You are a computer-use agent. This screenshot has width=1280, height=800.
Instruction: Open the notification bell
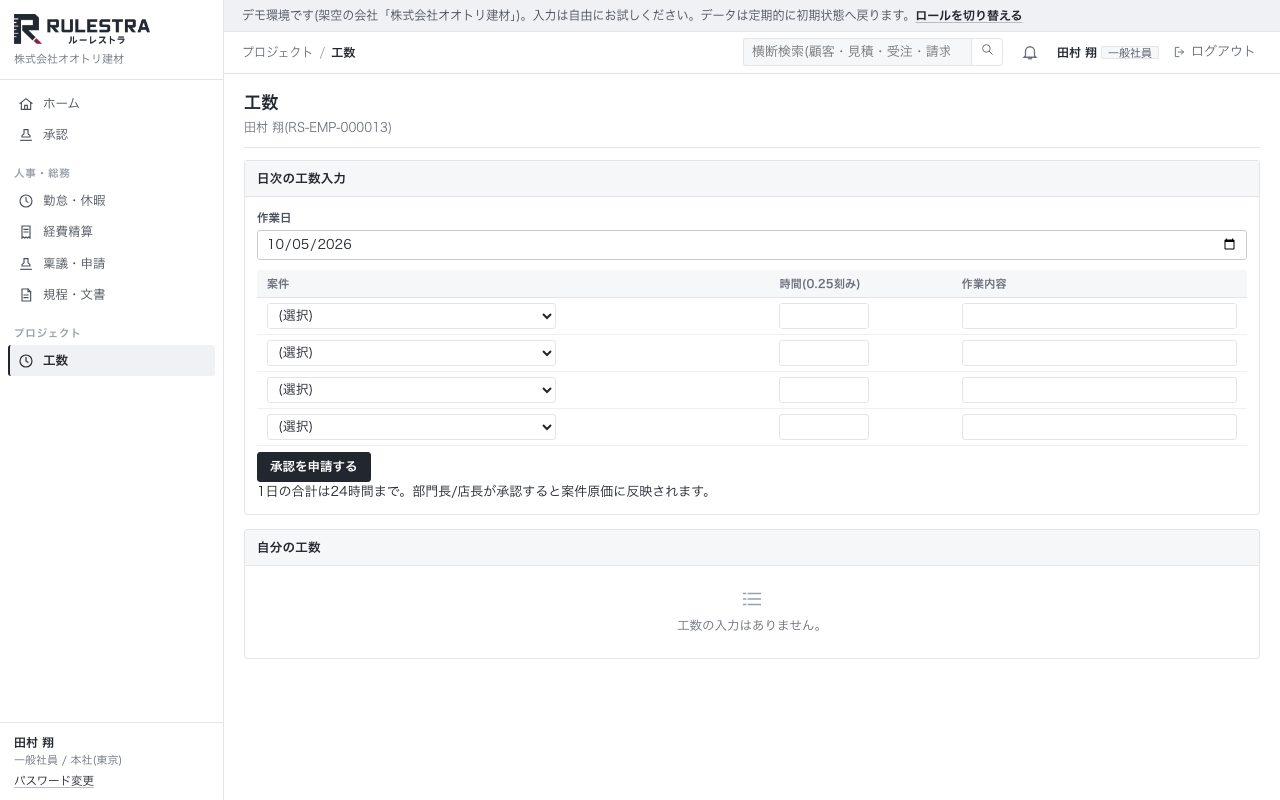tap(1030, 53)
